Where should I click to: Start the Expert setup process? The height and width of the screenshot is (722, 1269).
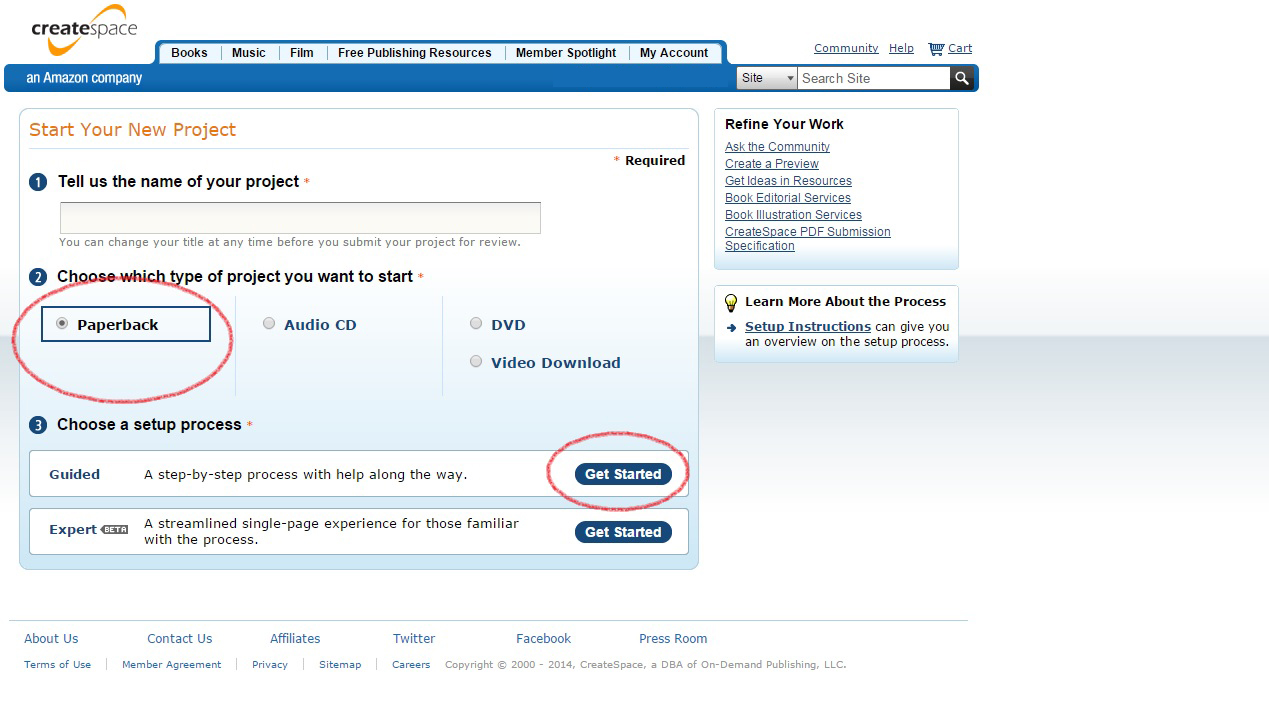(x=623, y=532)
